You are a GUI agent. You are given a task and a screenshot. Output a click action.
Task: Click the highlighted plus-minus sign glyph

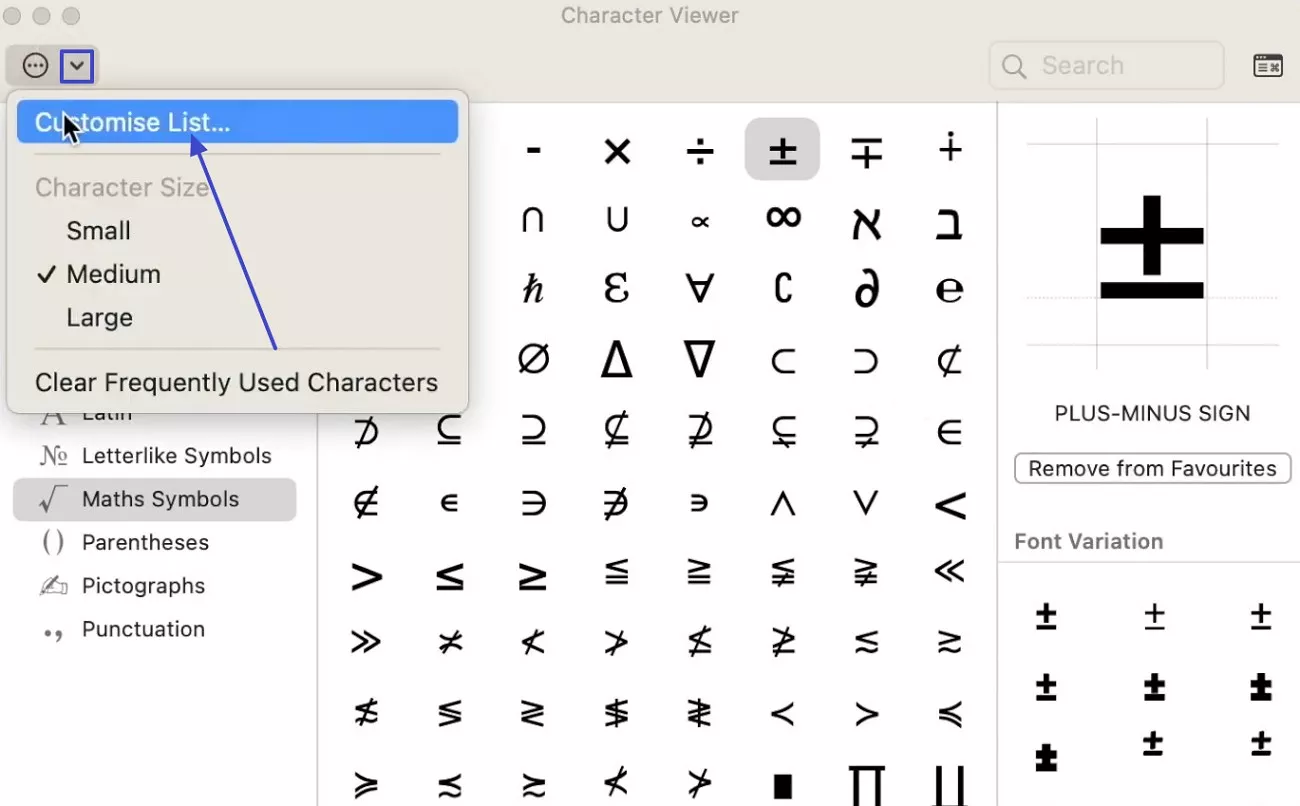pyautogui.click(x=782, y=149)
